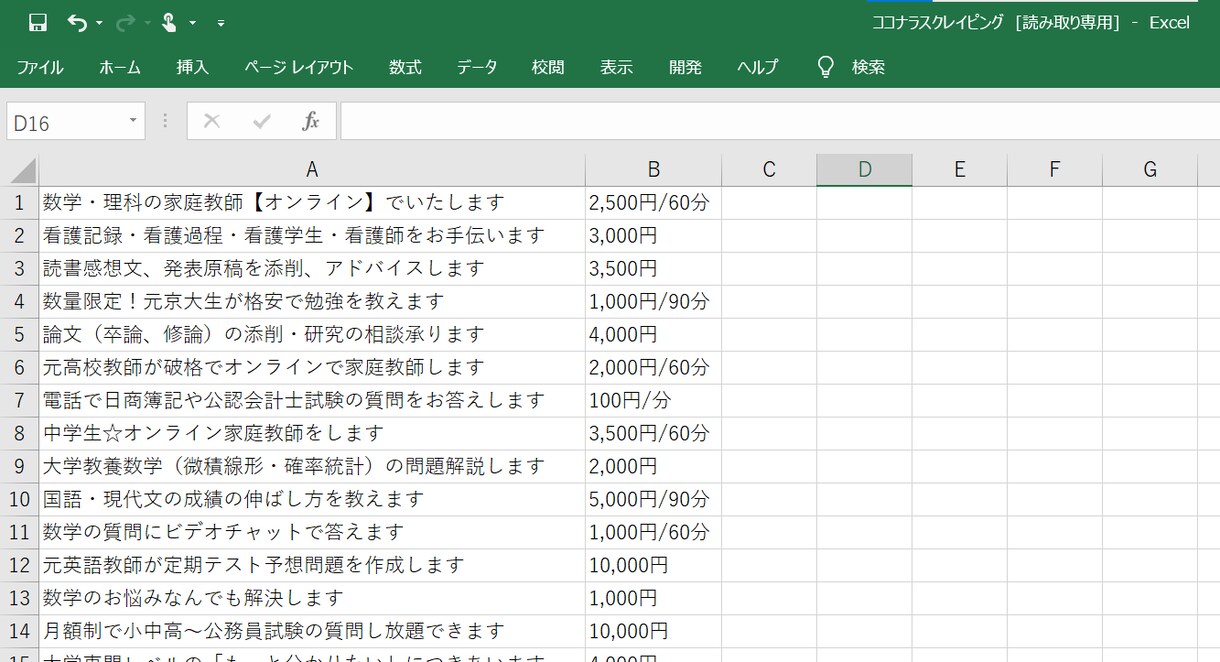Click the Name Box showing D16
Viewport: 1220px width, 662px height.
pyautogui.click(x=65, y=122)
